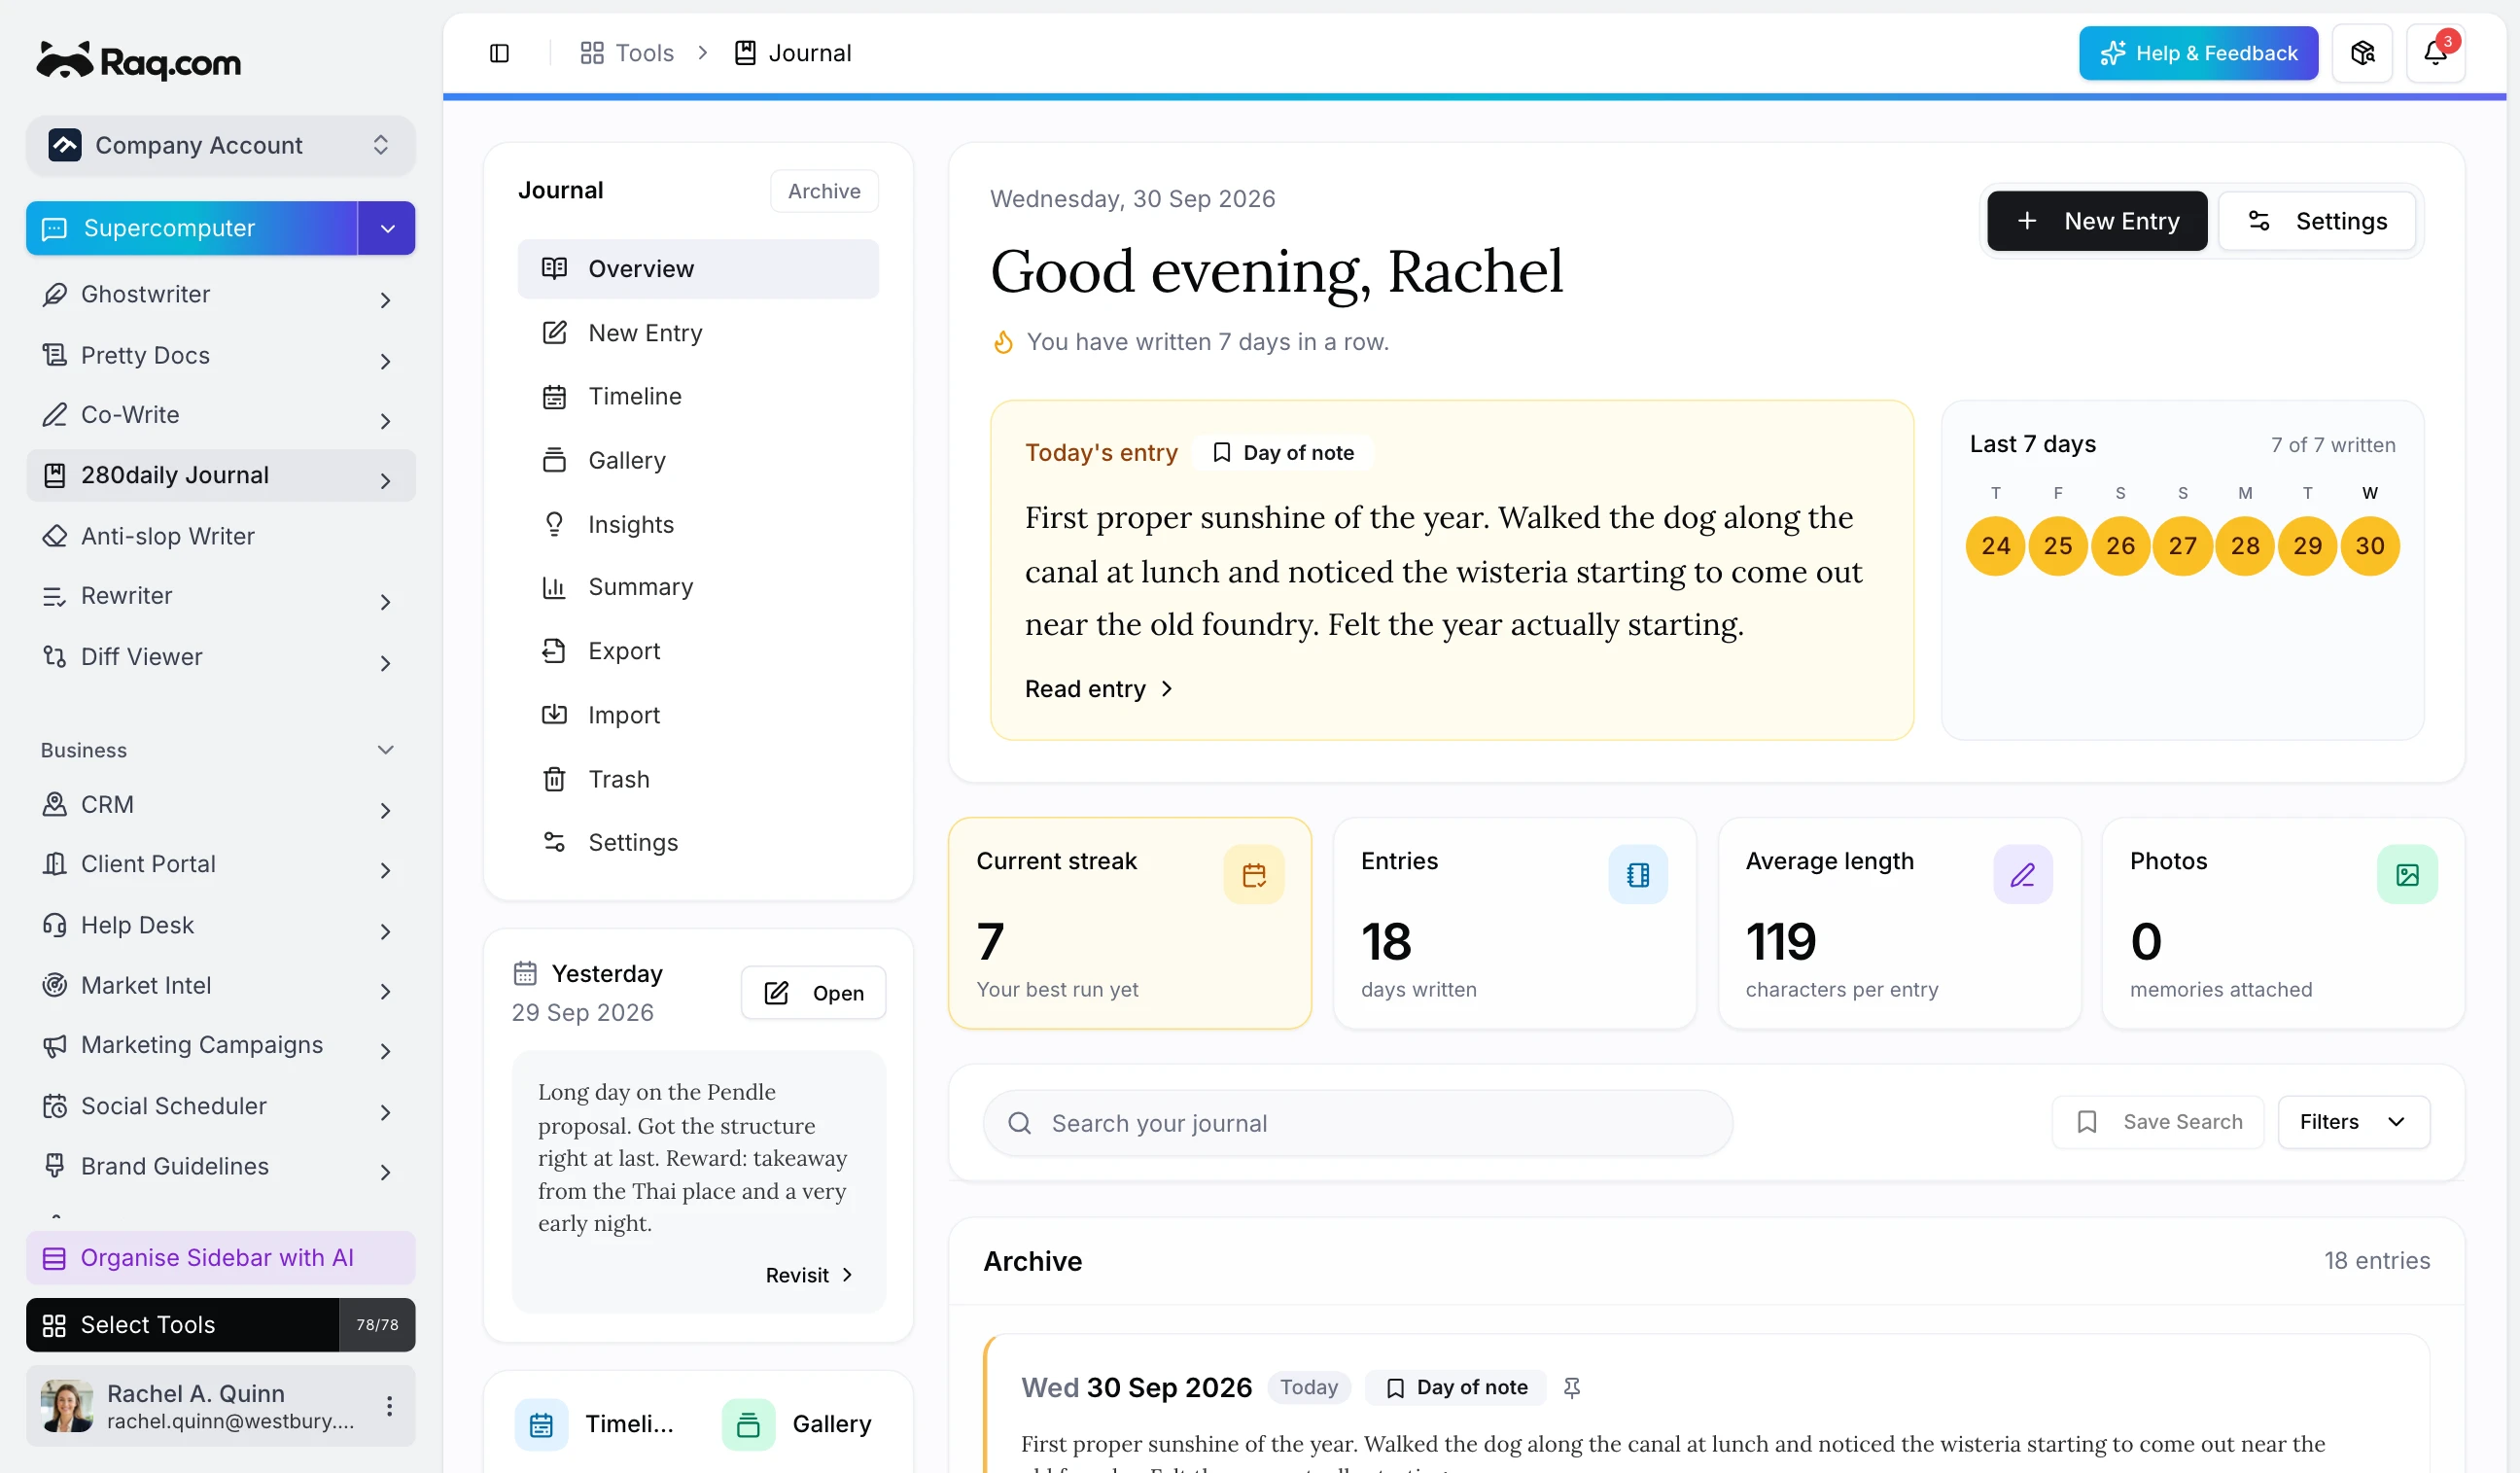Click the Revisit link
This screenshot has height=1473, width=2520.
click(809, 1275)
